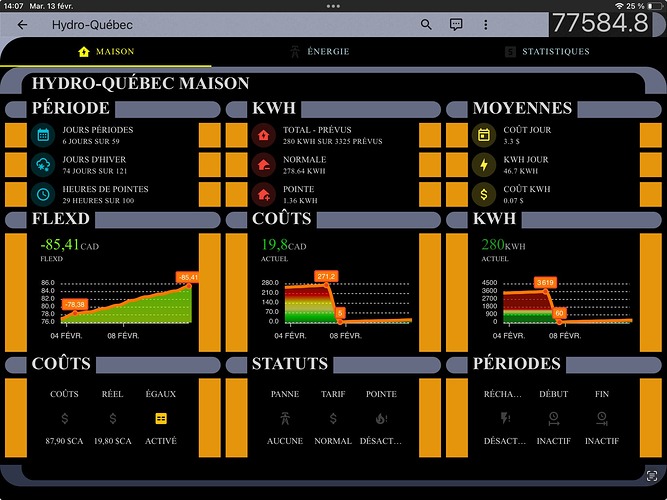Click the Coût KWH 0.07 $ value
Image resolution: width=667 pixels, height=500 pixels.
tap(513, 201)
